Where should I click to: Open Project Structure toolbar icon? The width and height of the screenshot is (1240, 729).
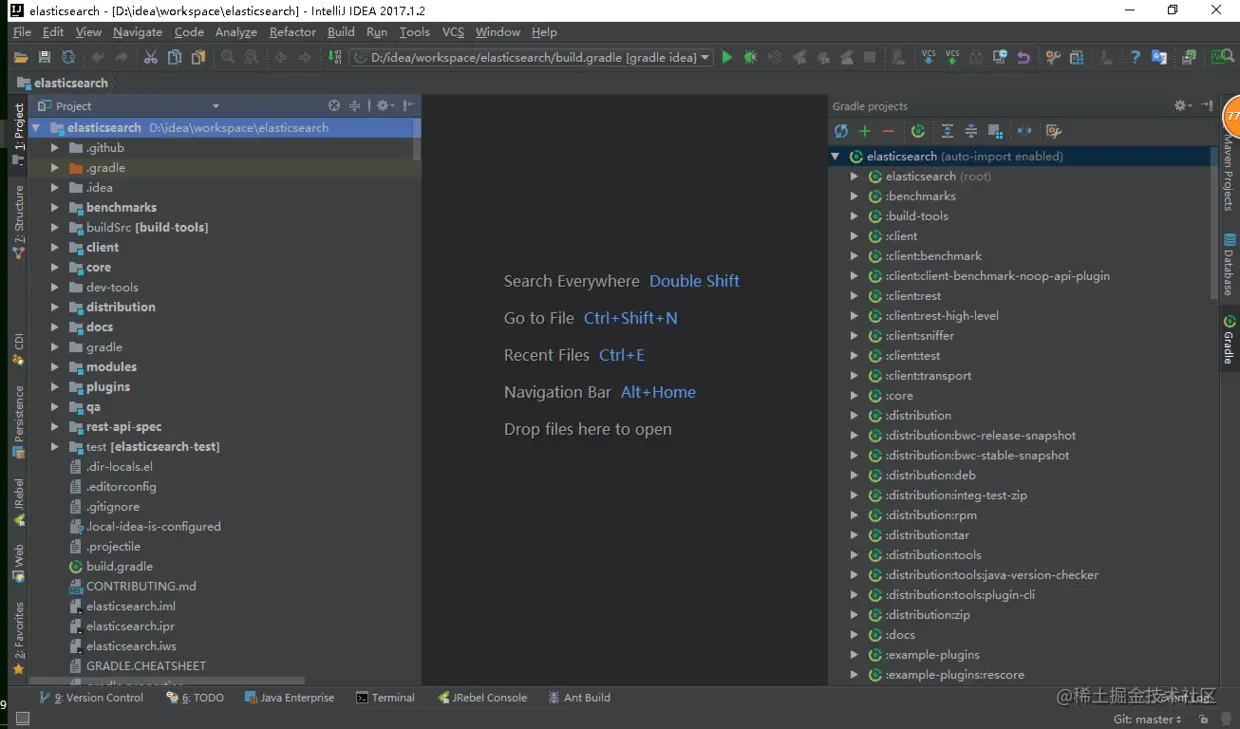pyautogui.click(x=1077, y=58)
